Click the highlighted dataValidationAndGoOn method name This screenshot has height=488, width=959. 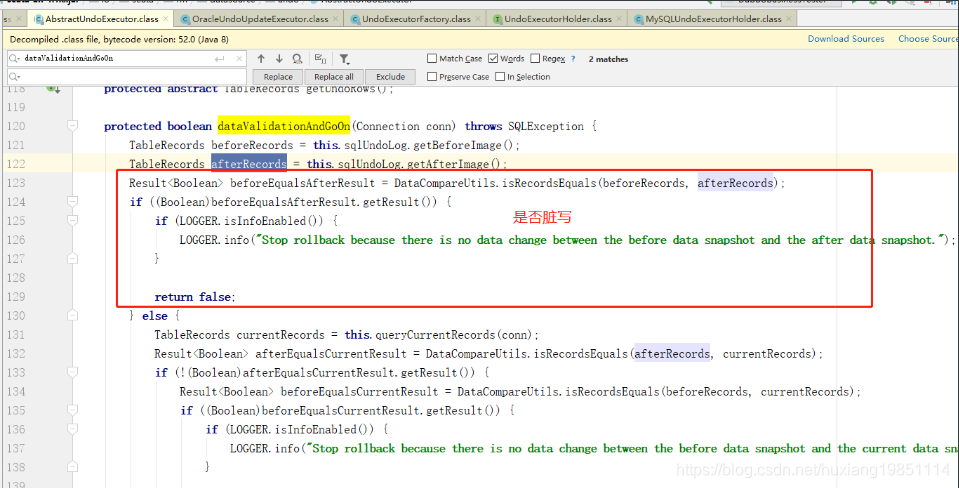click(x=284, y=126)
